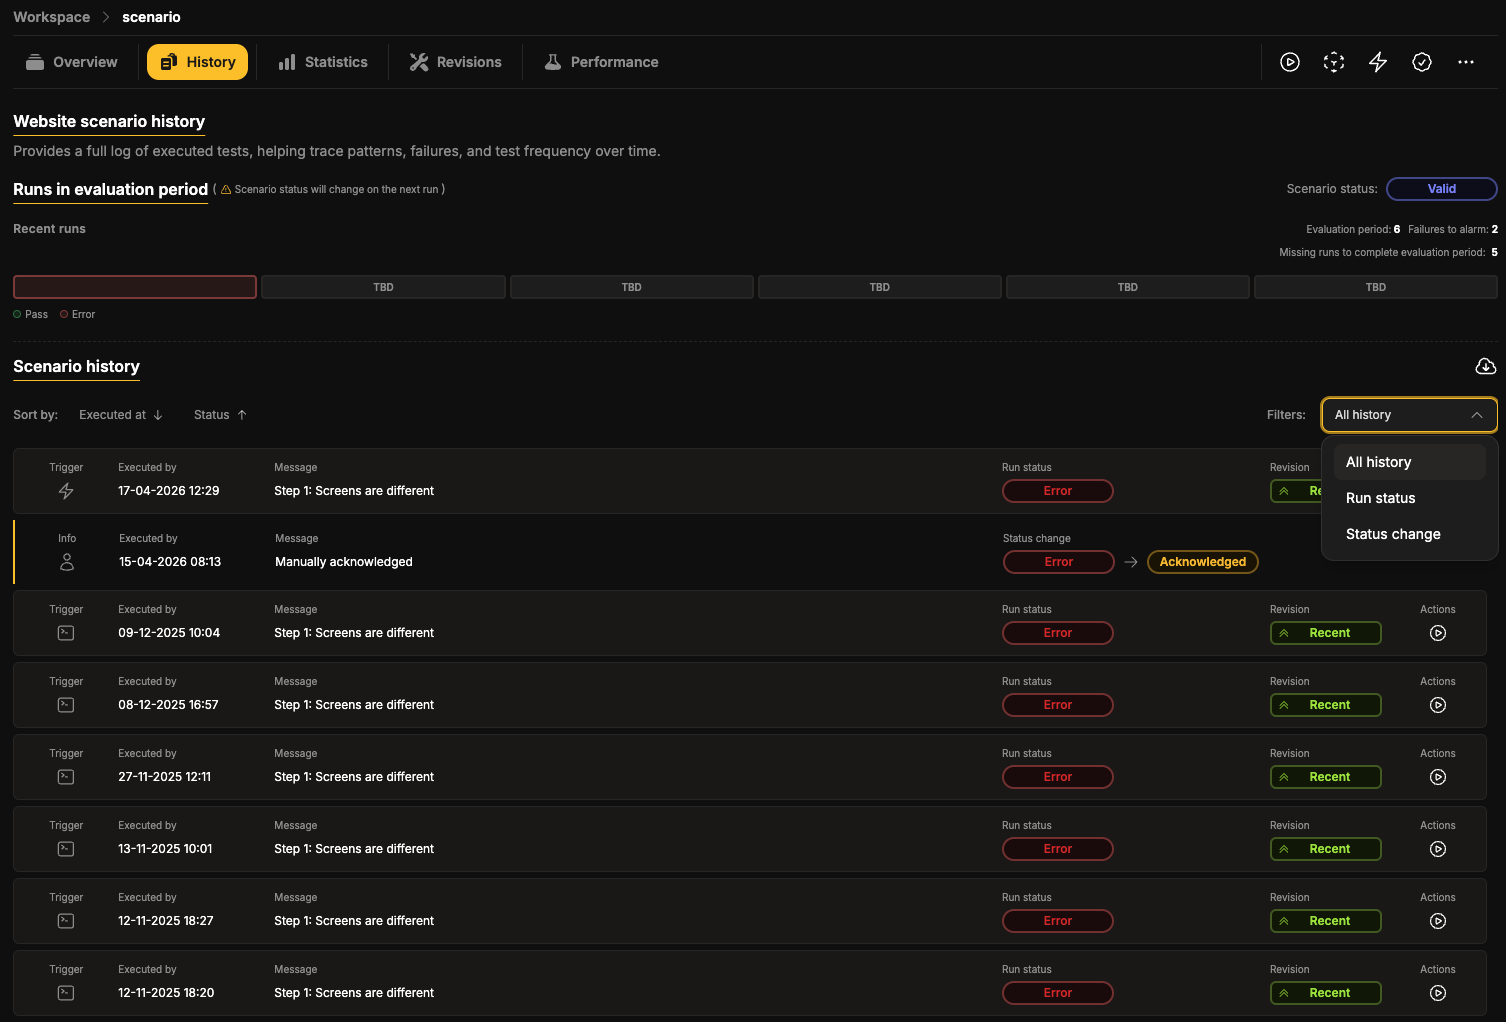
Task: Open the Revisions tab
Action: tap(455, 62)
